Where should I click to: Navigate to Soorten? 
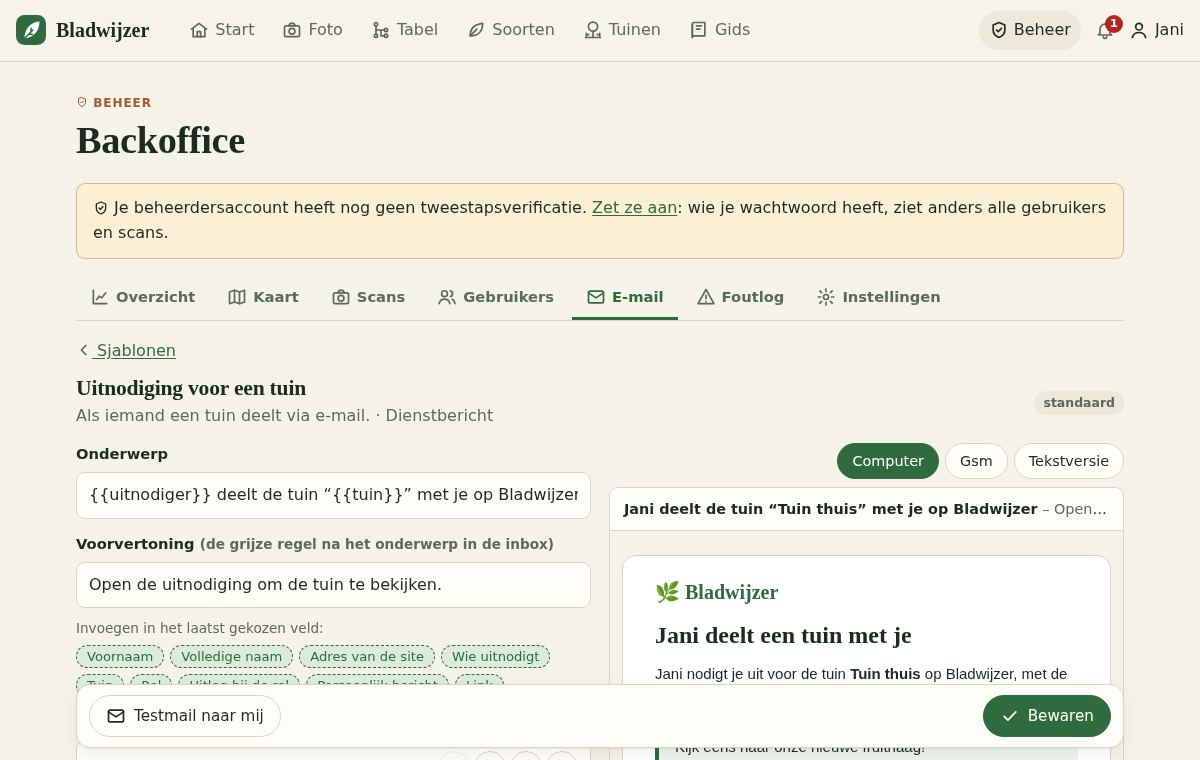pos(511,30)
